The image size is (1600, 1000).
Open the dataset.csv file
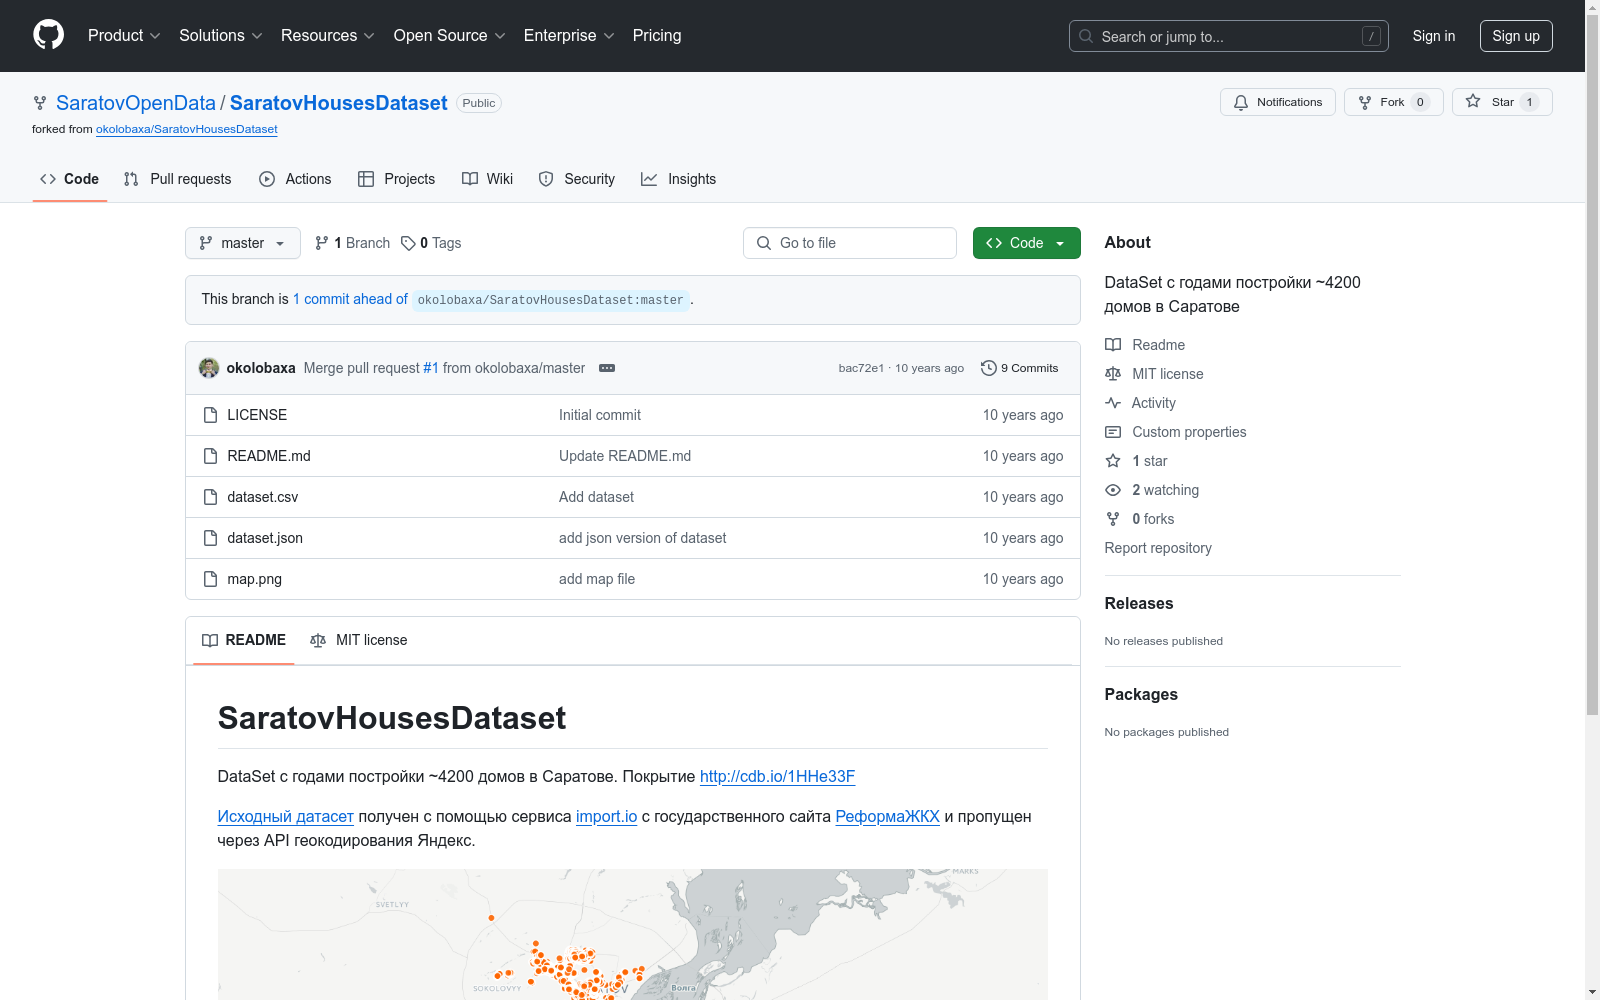click(x=263, y=497)
